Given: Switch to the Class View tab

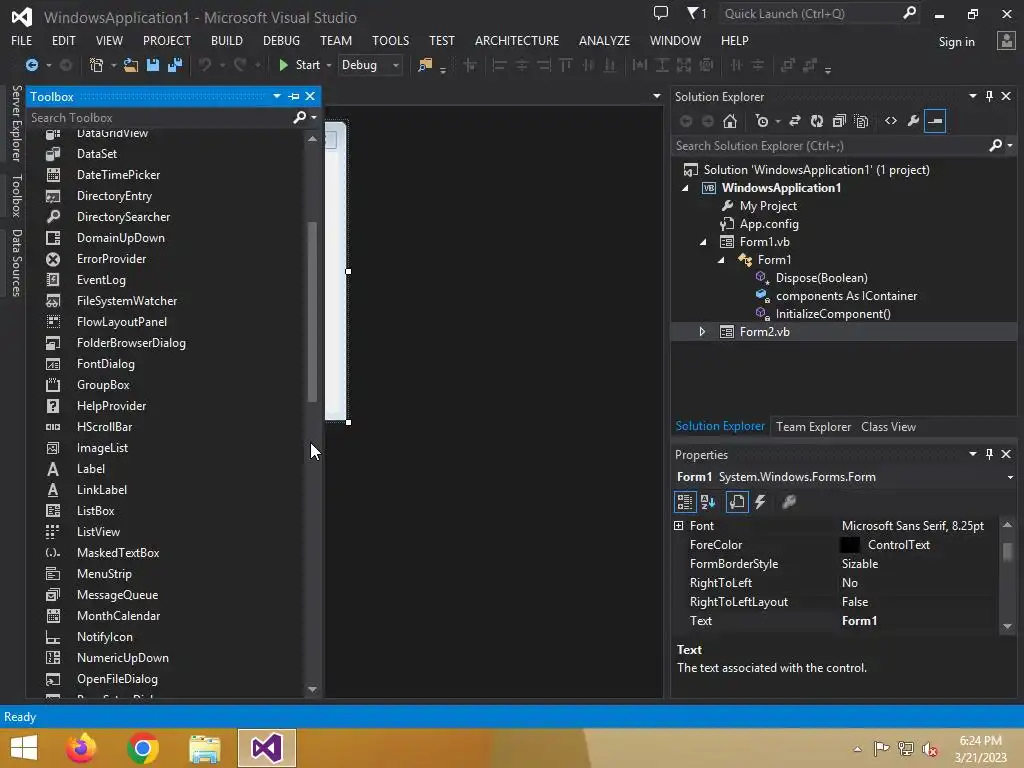Looking at the screenshot, I should tap(888, 426).
